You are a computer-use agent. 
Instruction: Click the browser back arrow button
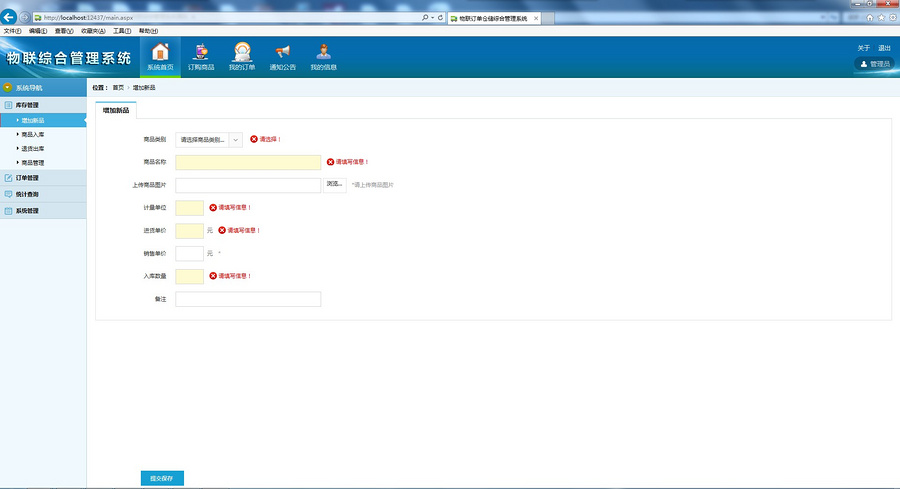(x=11, y=18)
